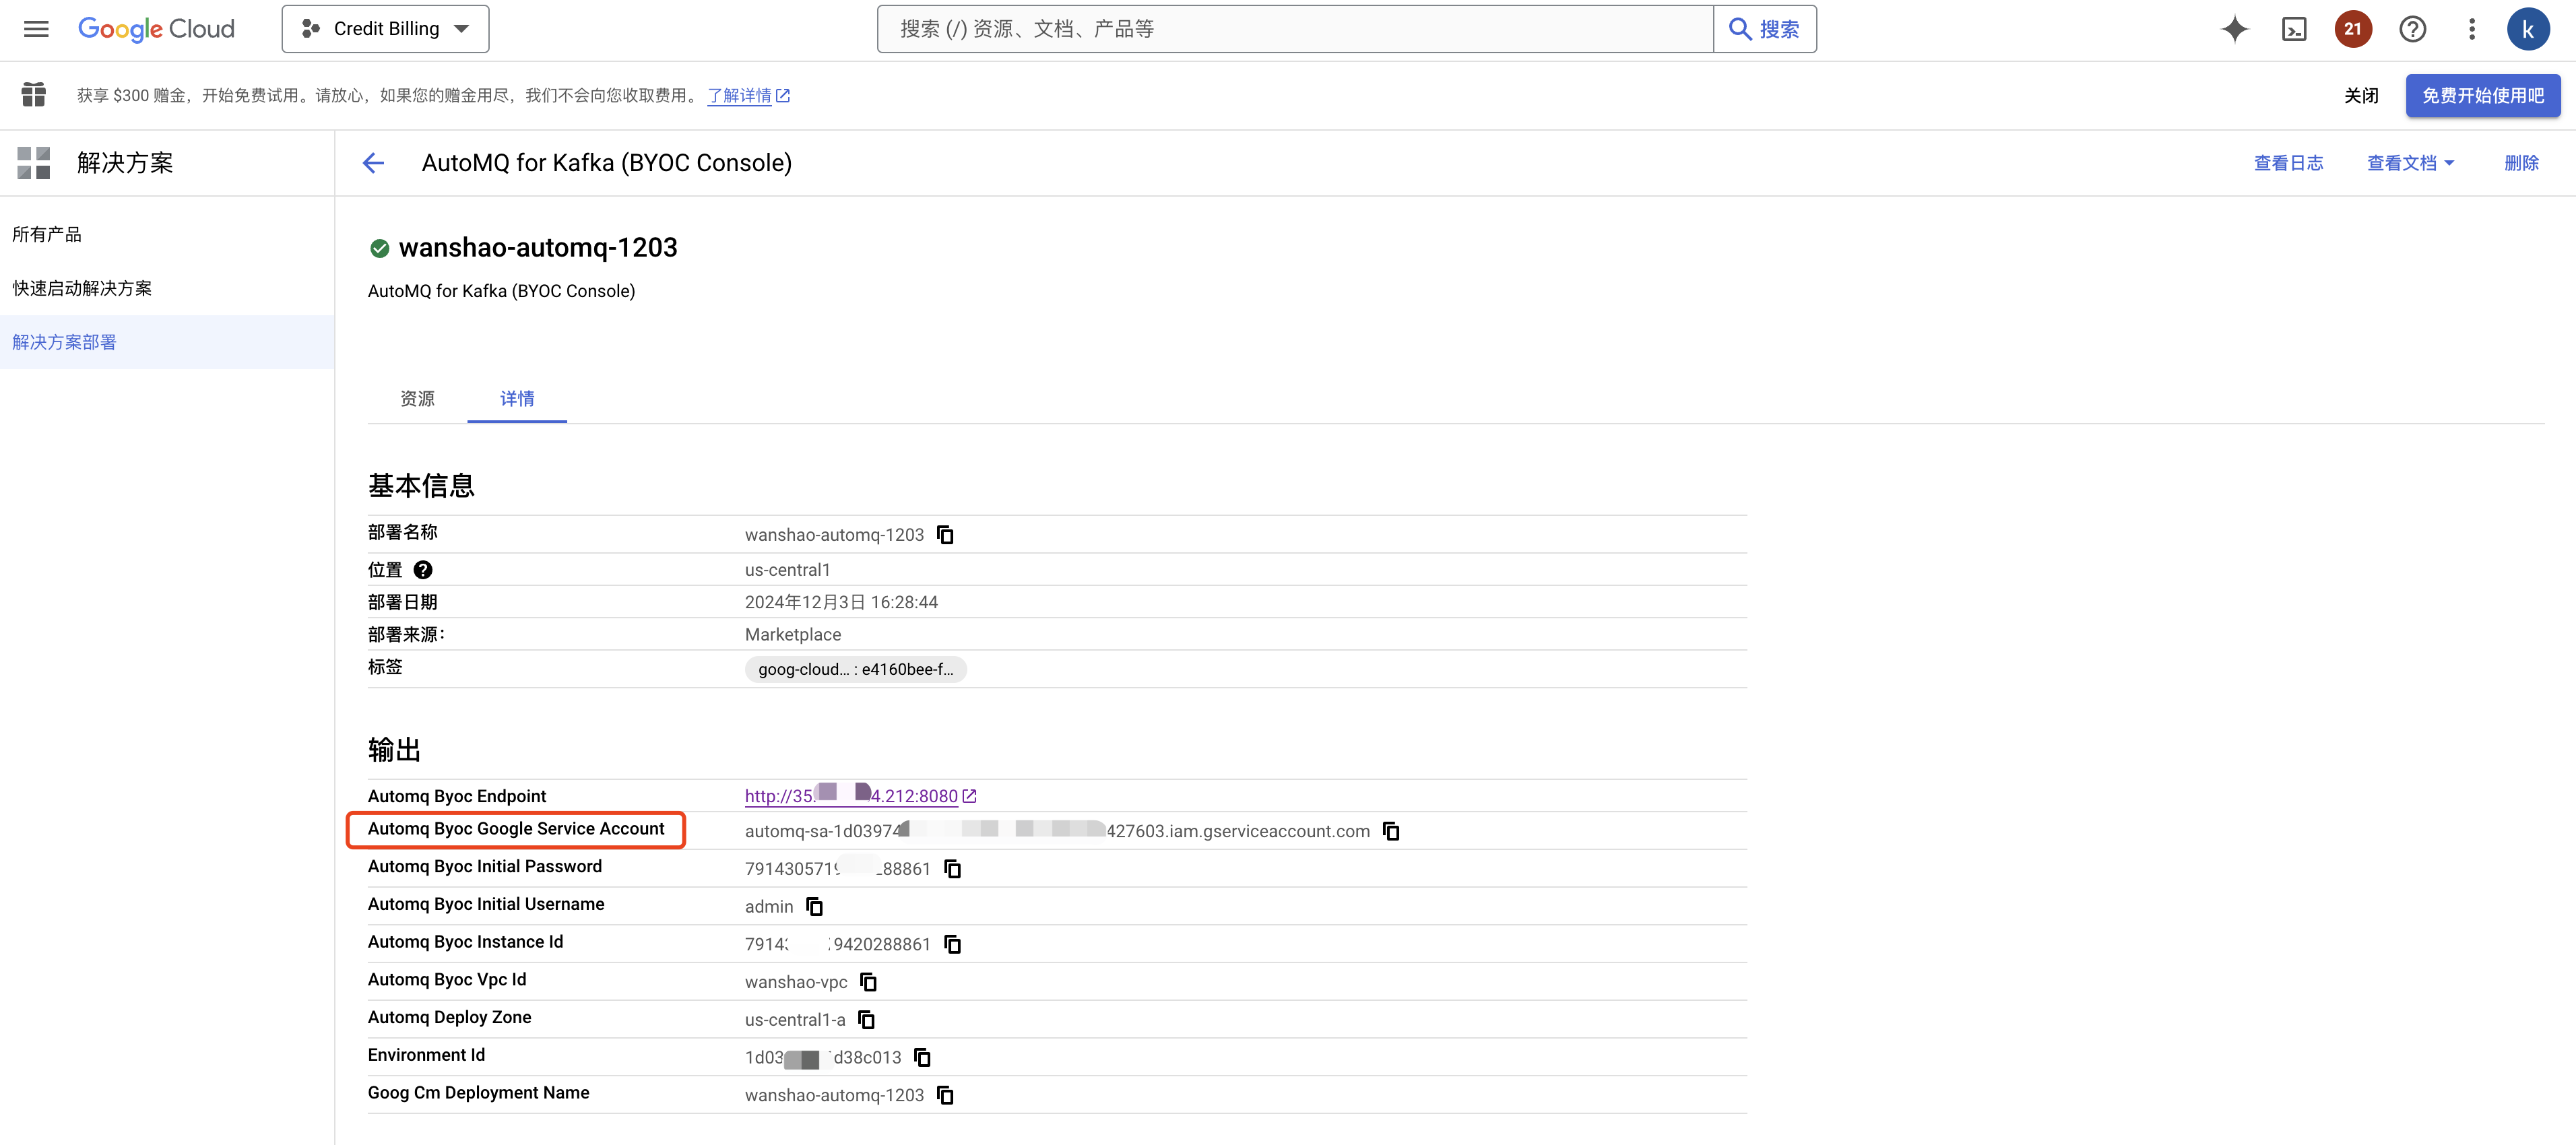Open the account avatar labeled k

[2527, 29]
